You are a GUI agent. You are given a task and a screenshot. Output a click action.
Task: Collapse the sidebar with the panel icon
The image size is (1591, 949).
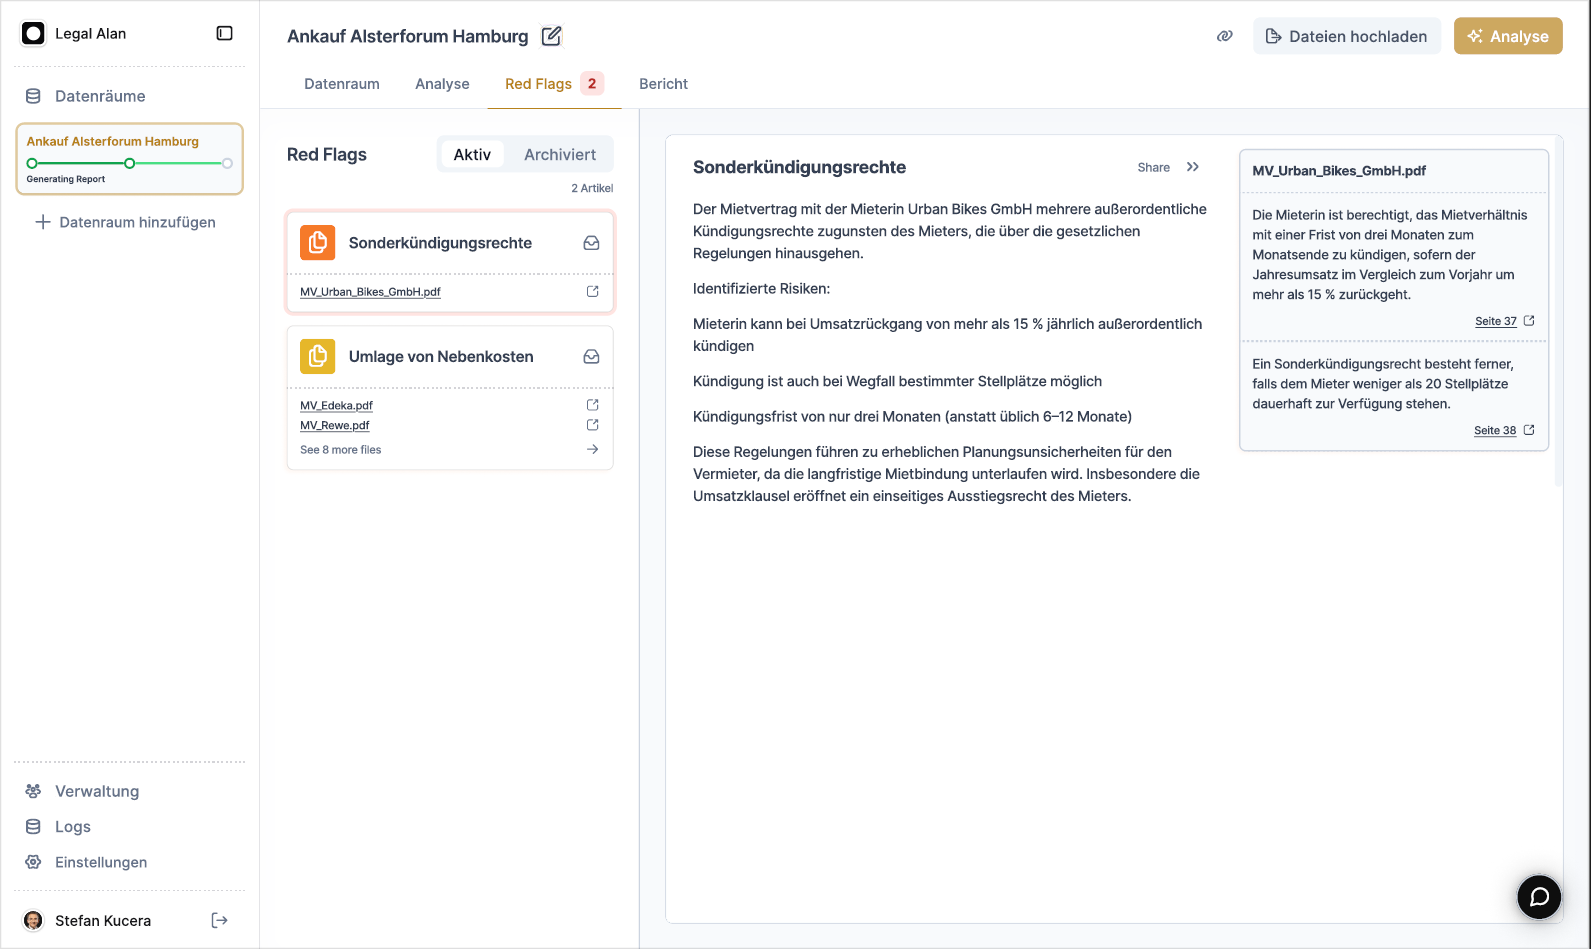(224, 33)
